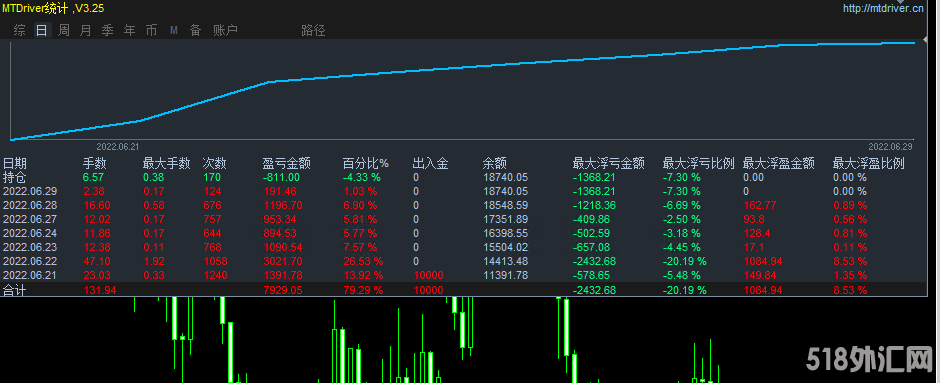The height and width of the screenshot is (383, 940).
Task: Open the 币 currency tab
Action: pos(151,30)
